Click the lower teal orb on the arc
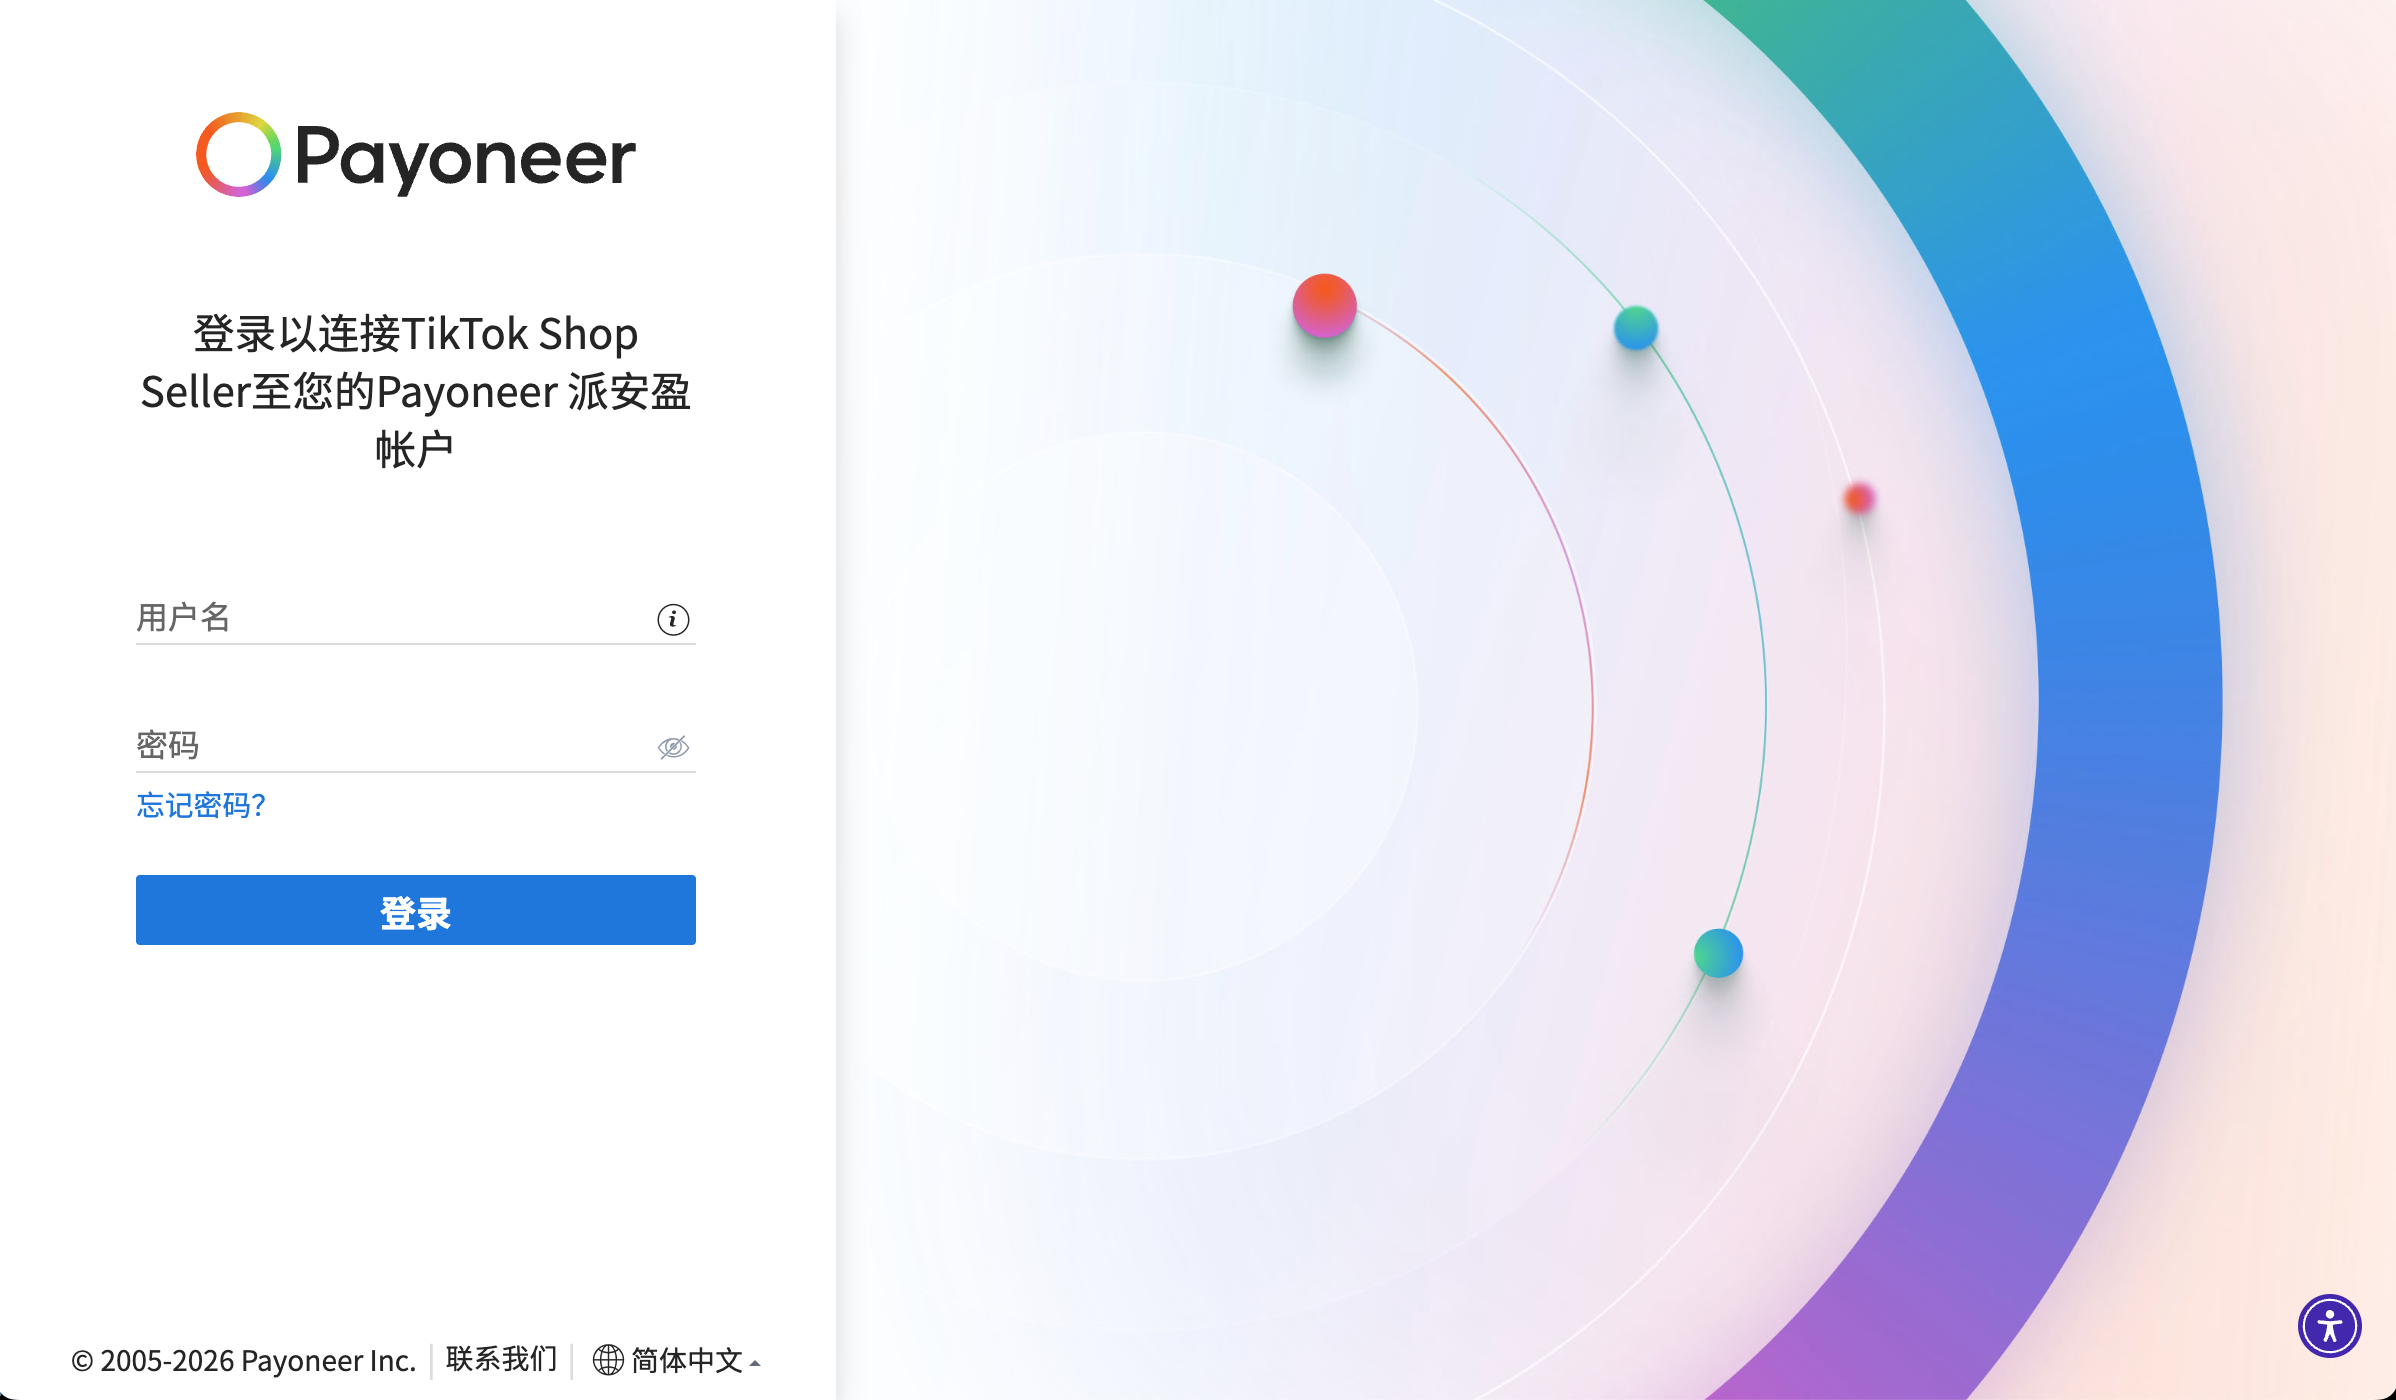 [1718, 953]
